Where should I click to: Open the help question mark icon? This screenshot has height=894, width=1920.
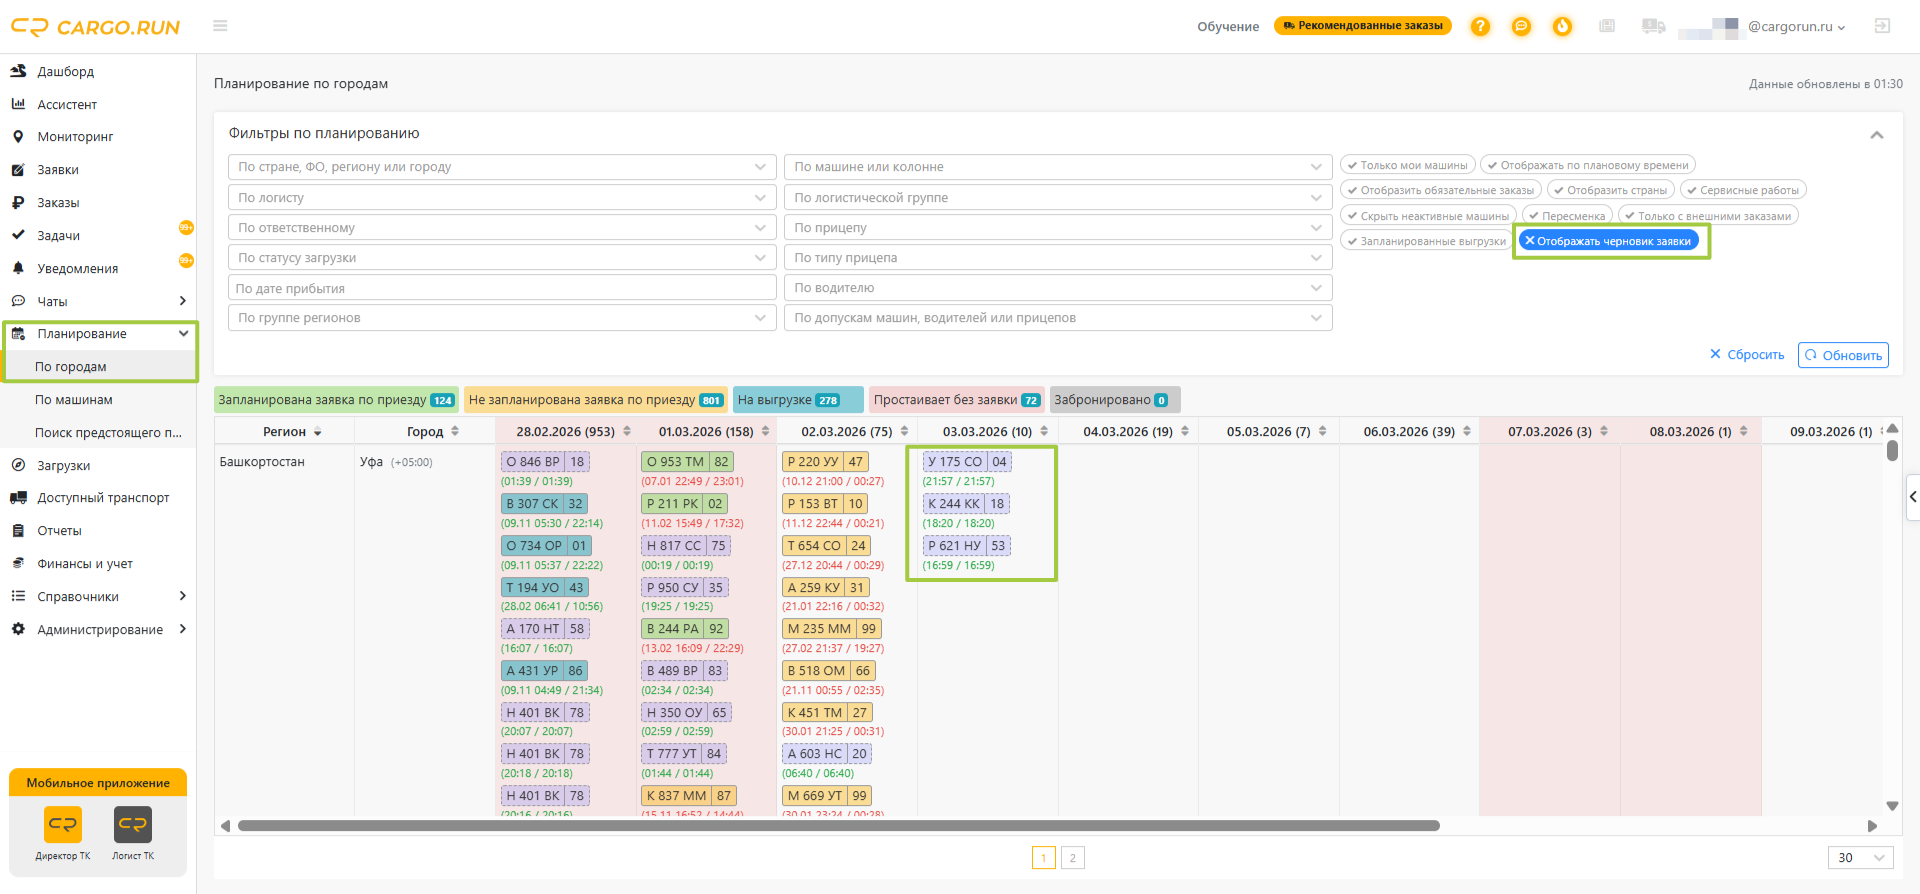[1480, 26]
